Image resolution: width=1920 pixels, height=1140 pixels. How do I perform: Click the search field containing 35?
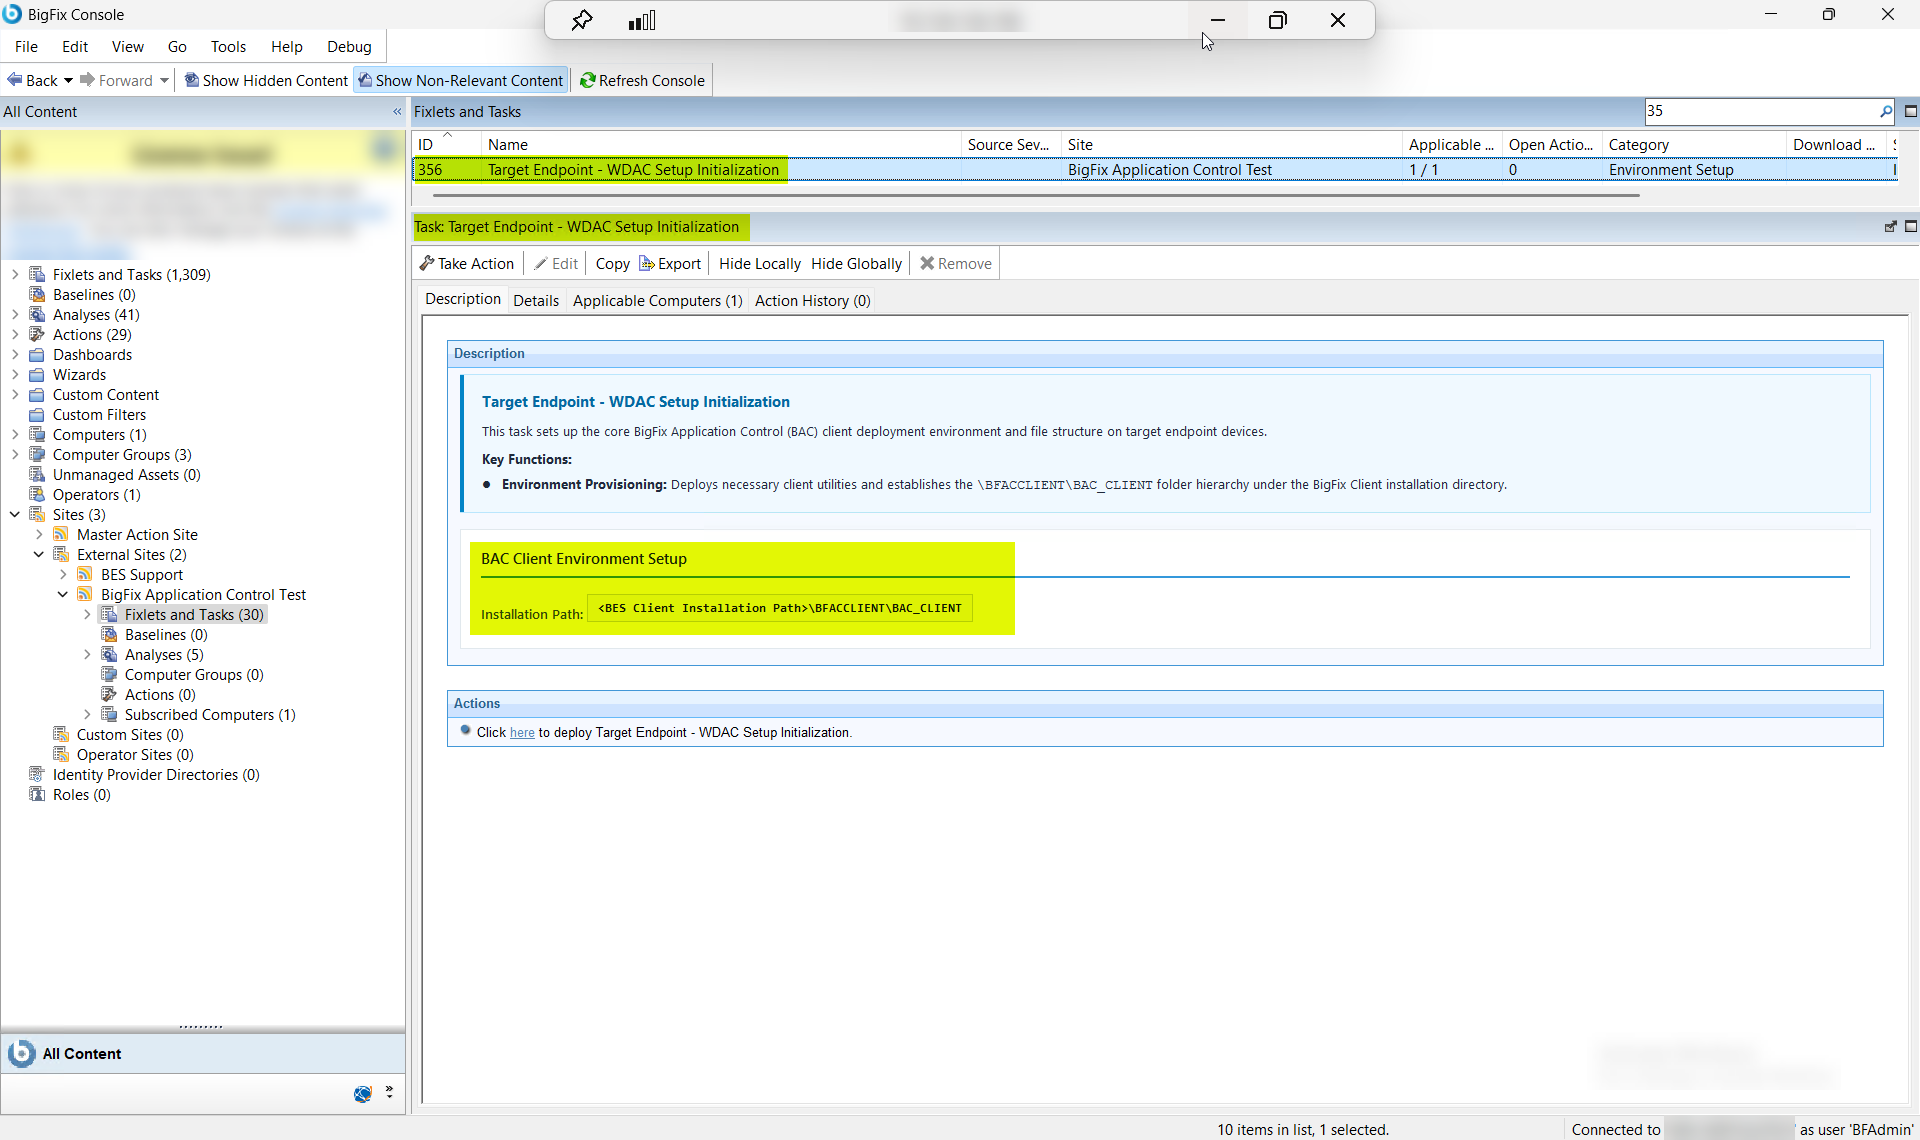pos(1760,111)
